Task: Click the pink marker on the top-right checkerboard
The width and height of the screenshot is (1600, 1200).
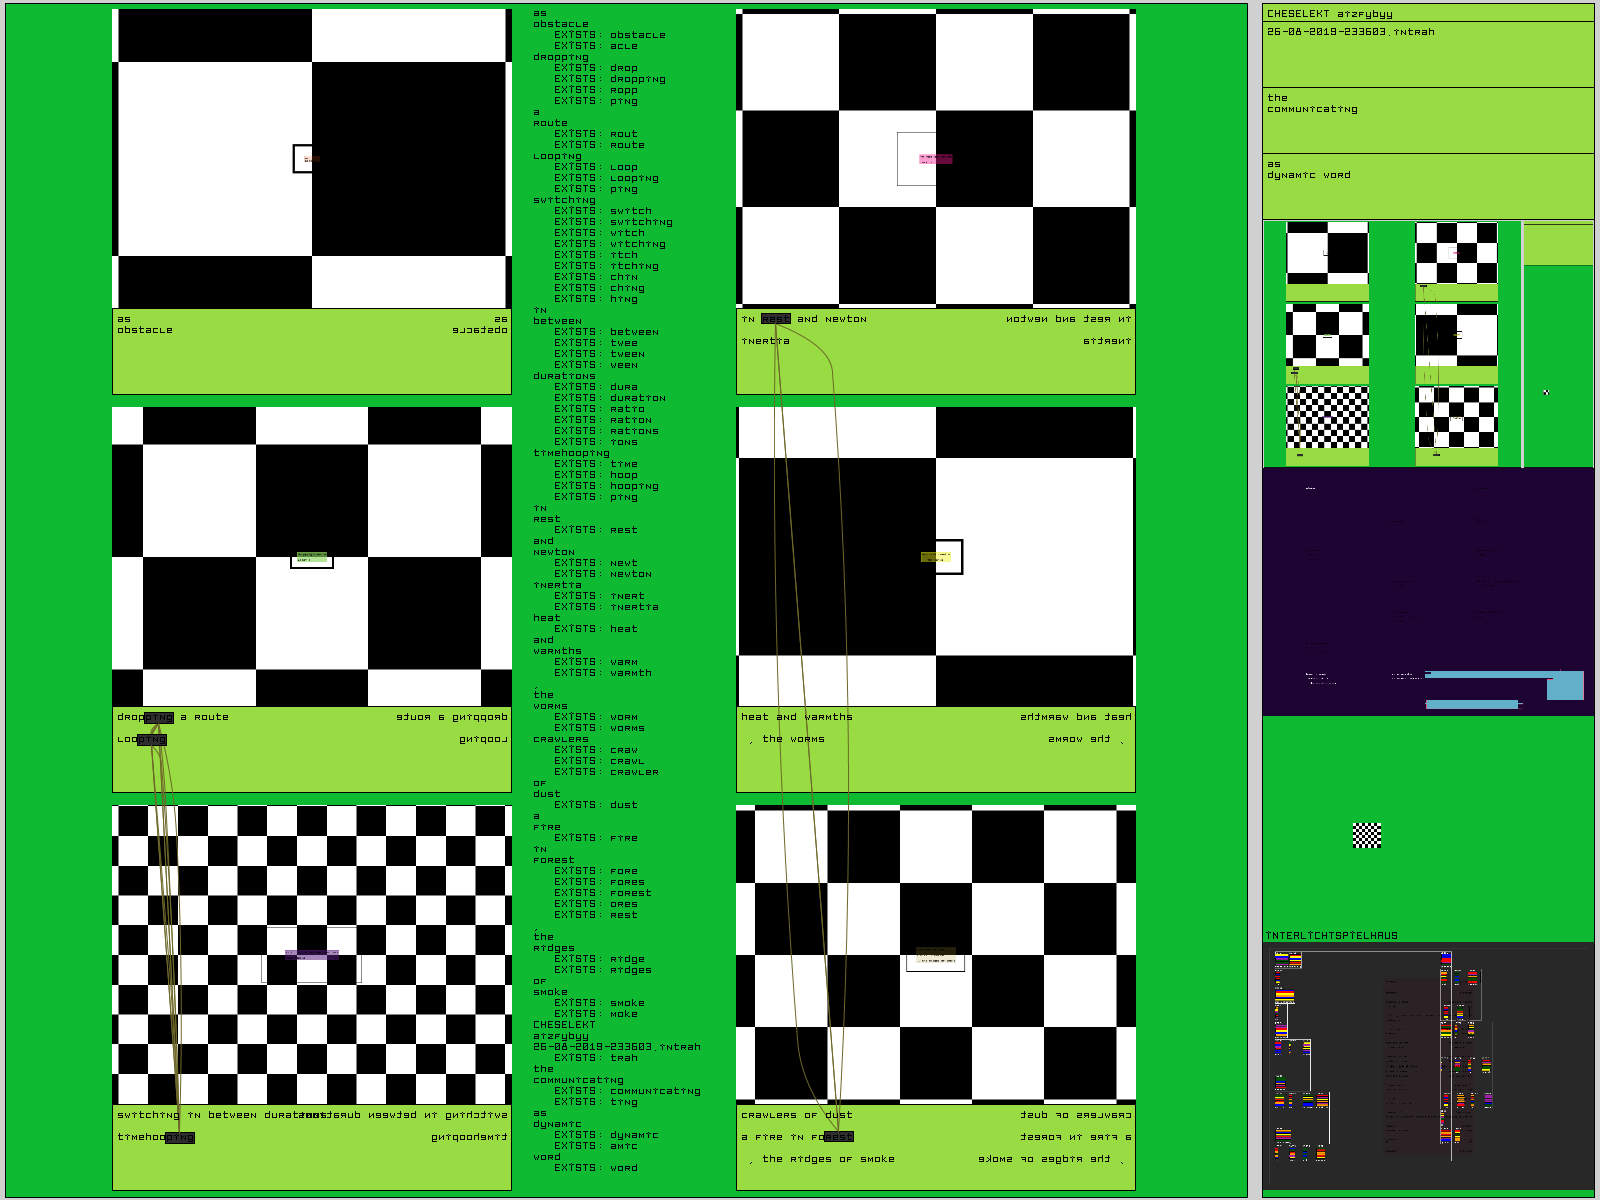Action: coord(936,158)
